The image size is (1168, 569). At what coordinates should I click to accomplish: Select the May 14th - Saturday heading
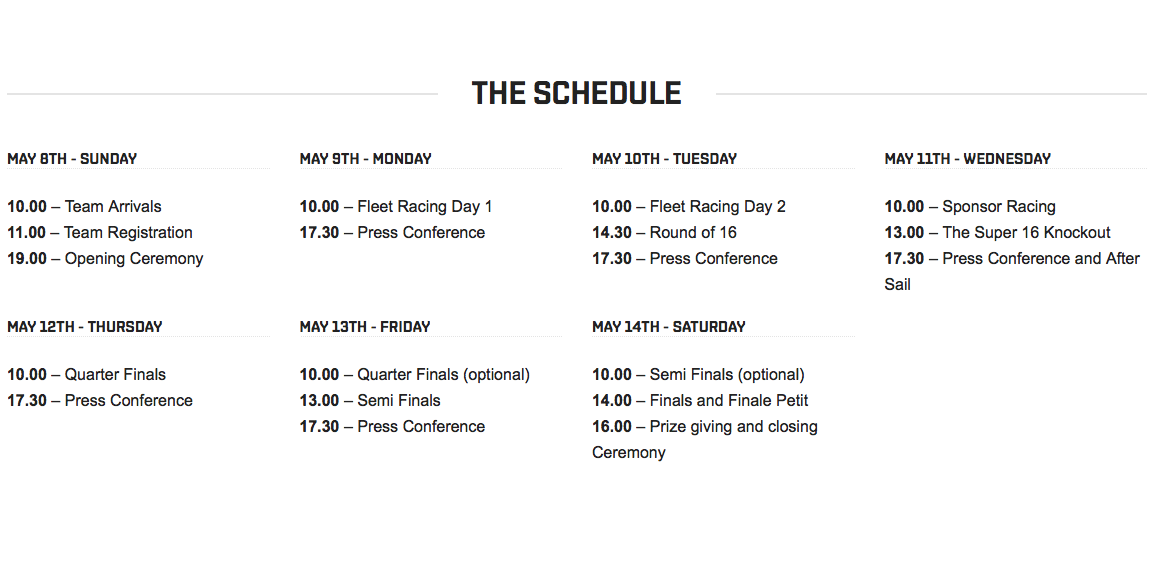click(669, 327)
